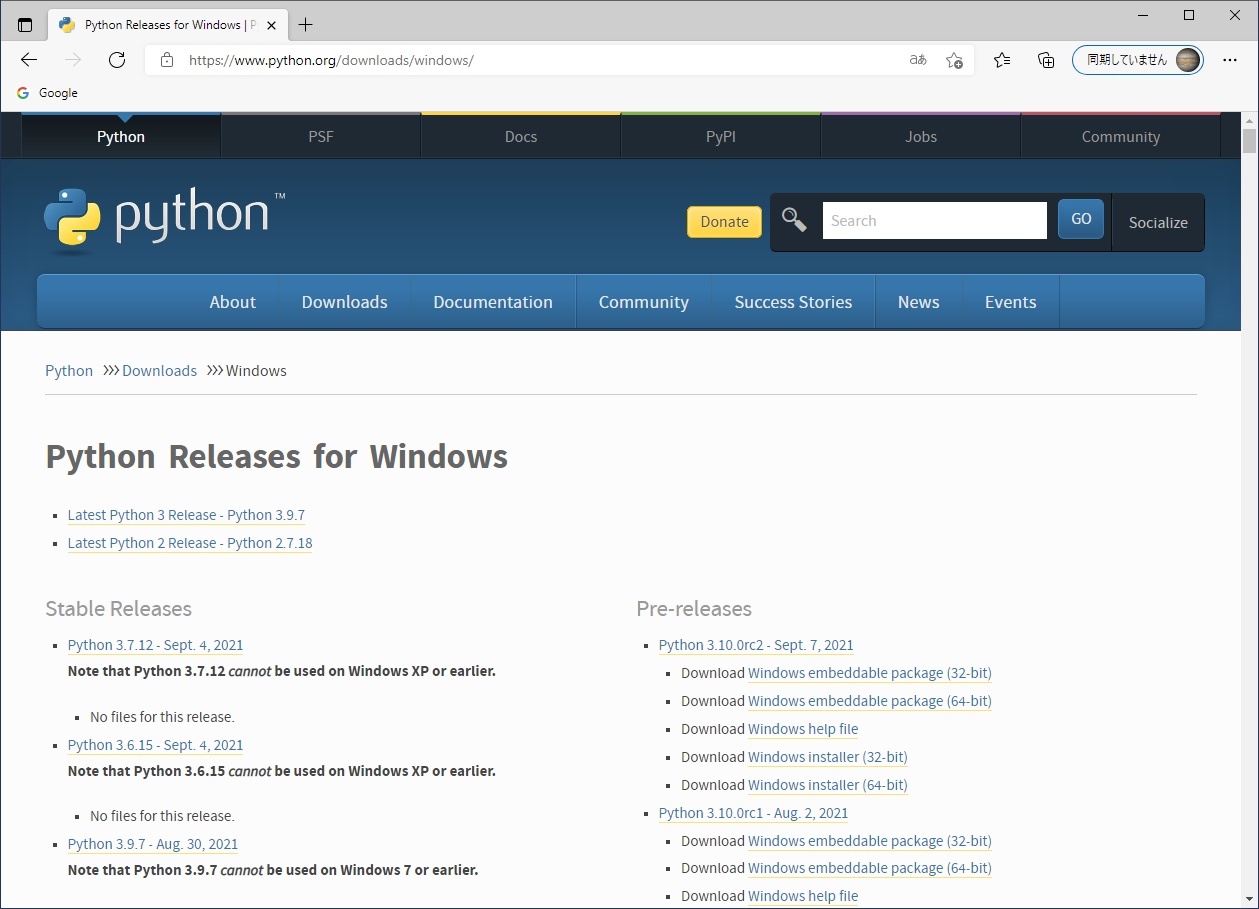Open a new tab with plus icon
The width and height of the screenshot is (1259, 909).
point(306,25)
